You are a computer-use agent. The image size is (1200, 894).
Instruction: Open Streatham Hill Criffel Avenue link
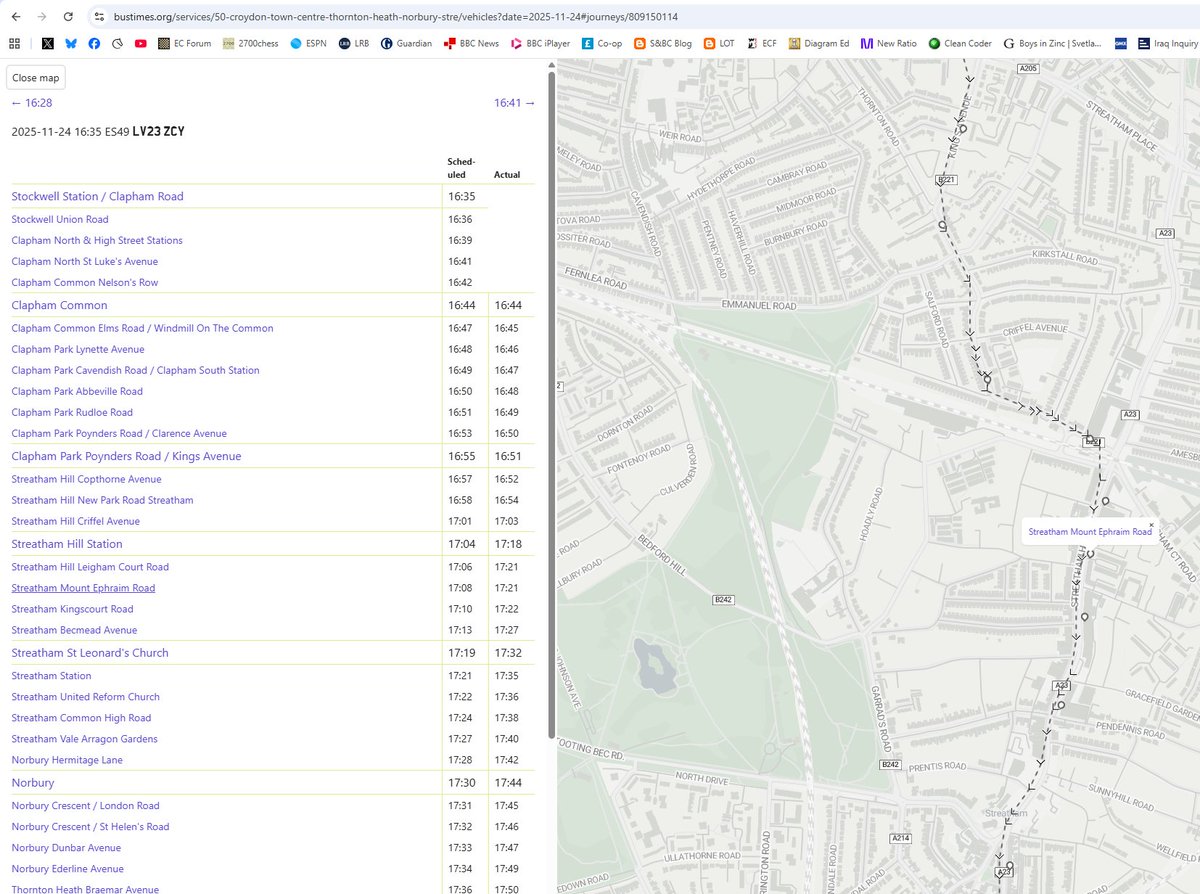coord(75,521)
